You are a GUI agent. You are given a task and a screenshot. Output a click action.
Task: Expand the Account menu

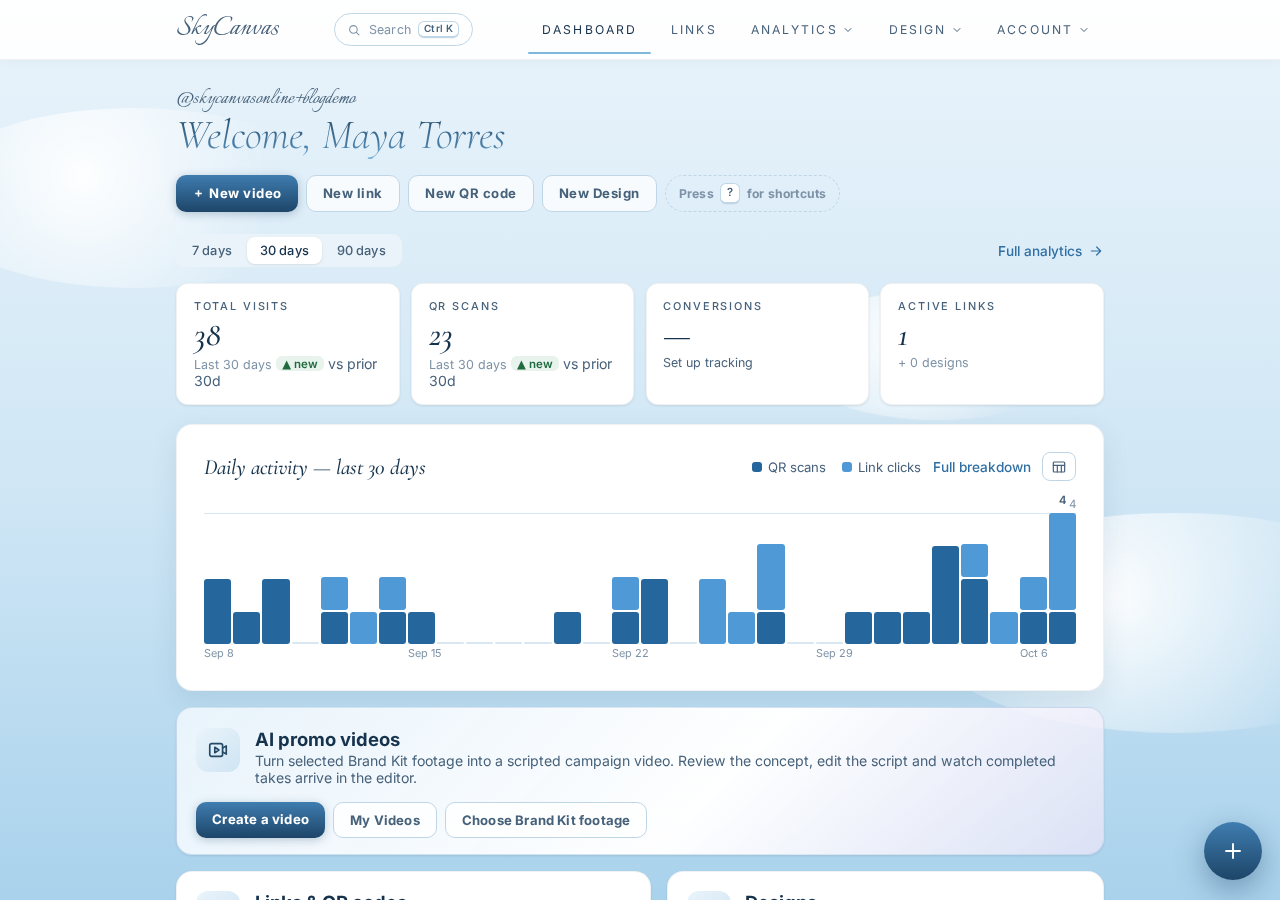[x=1043, y=30]
